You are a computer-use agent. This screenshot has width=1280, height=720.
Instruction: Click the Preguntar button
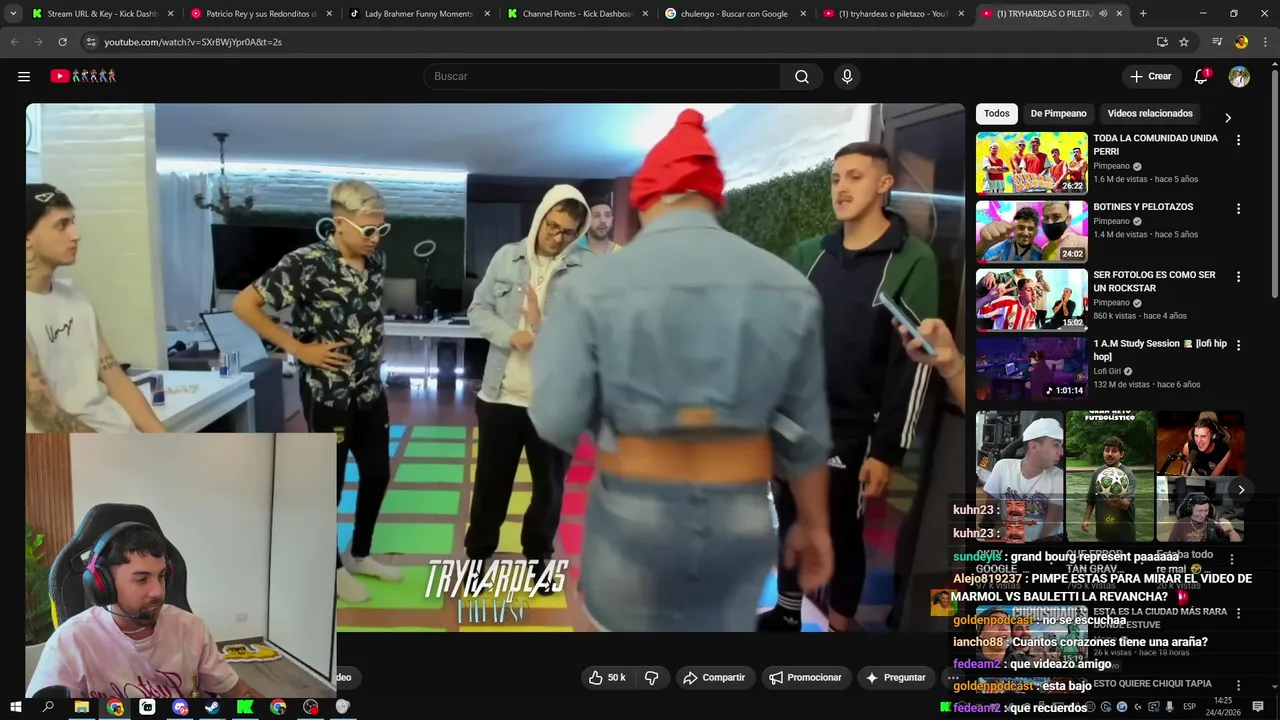(x=896, y=677)
